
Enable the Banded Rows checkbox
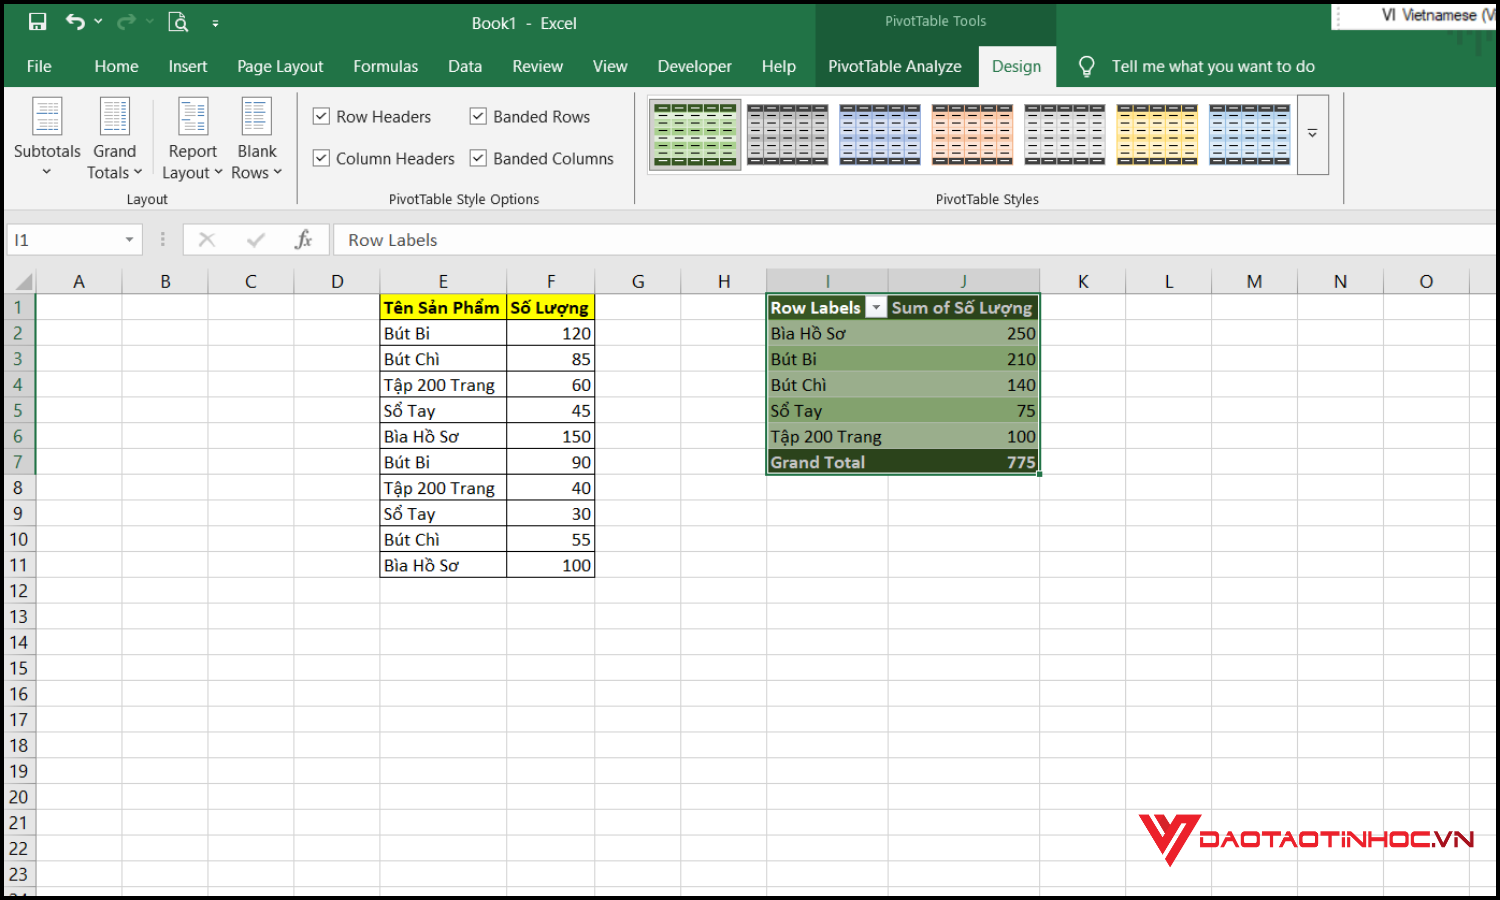(x=478, y=116)
